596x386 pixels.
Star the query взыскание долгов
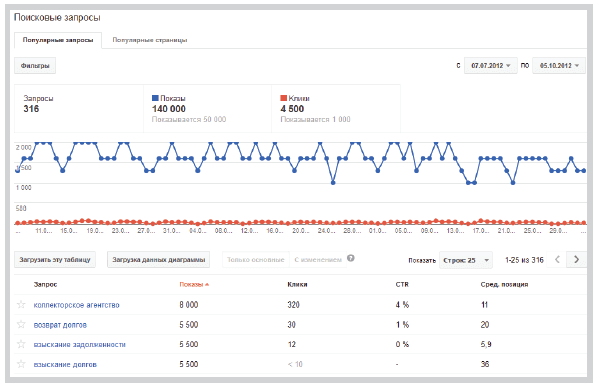tap(21, 364)
